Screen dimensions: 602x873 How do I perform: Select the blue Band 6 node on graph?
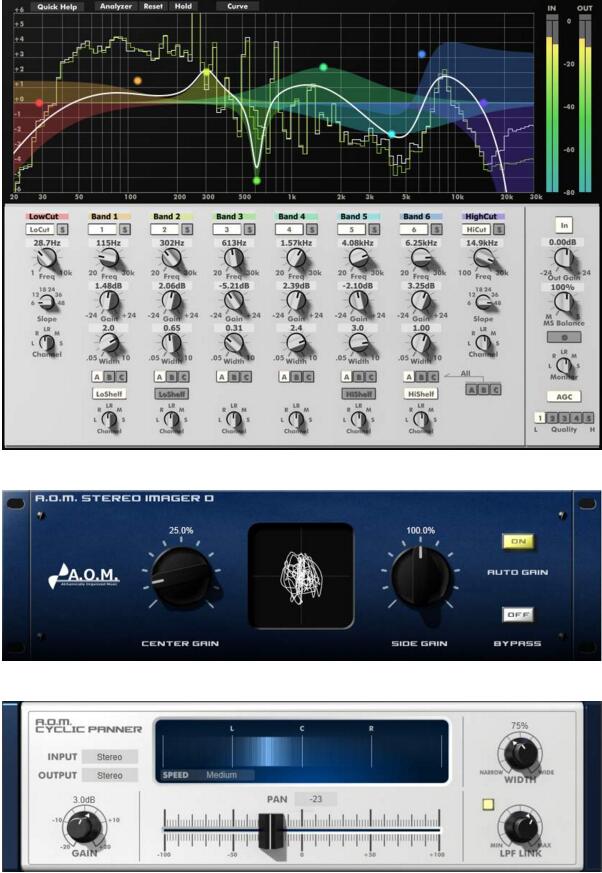point(422,54)
